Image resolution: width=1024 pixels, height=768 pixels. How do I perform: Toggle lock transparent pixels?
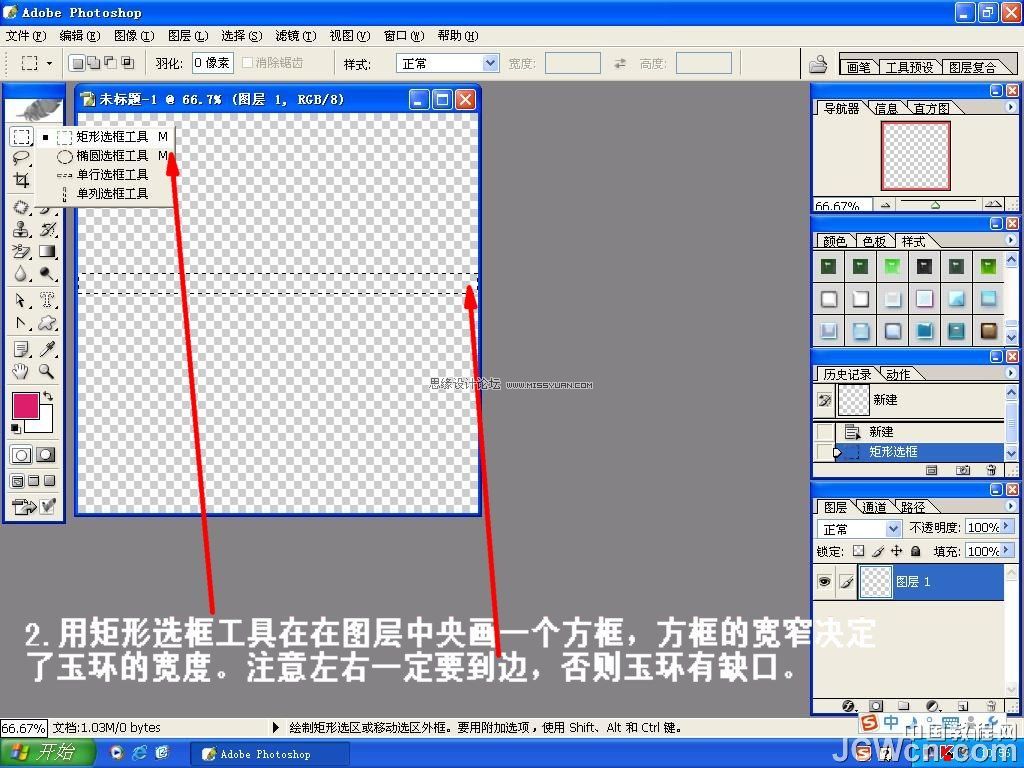tap(859, 551)
